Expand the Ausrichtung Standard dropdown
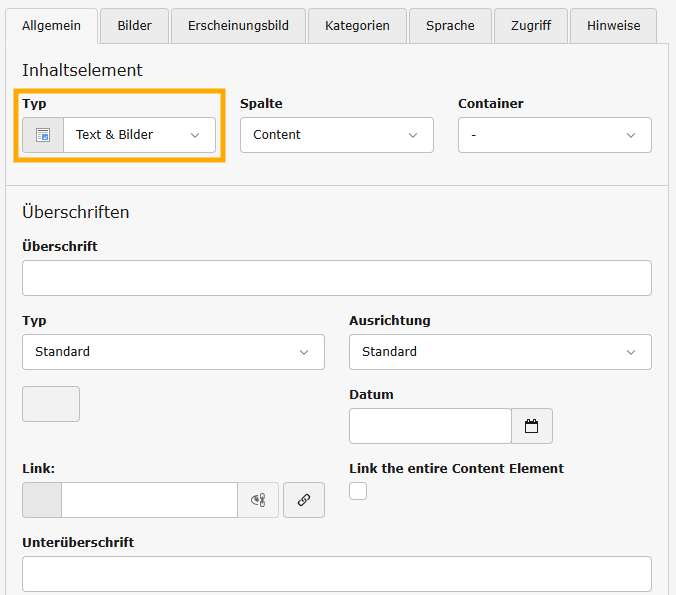Screen dimensions: 676x595 pyautogui.click(x=500, y=352)
